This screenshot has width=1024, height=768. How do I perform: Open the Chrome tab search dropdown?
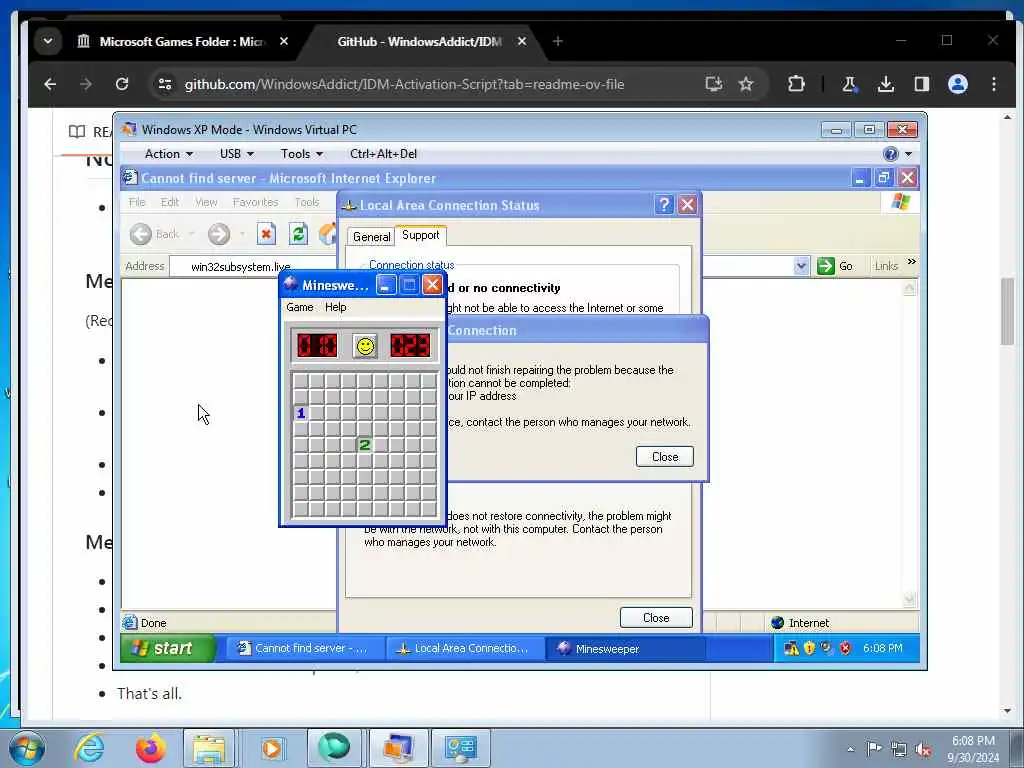point(48,41)
